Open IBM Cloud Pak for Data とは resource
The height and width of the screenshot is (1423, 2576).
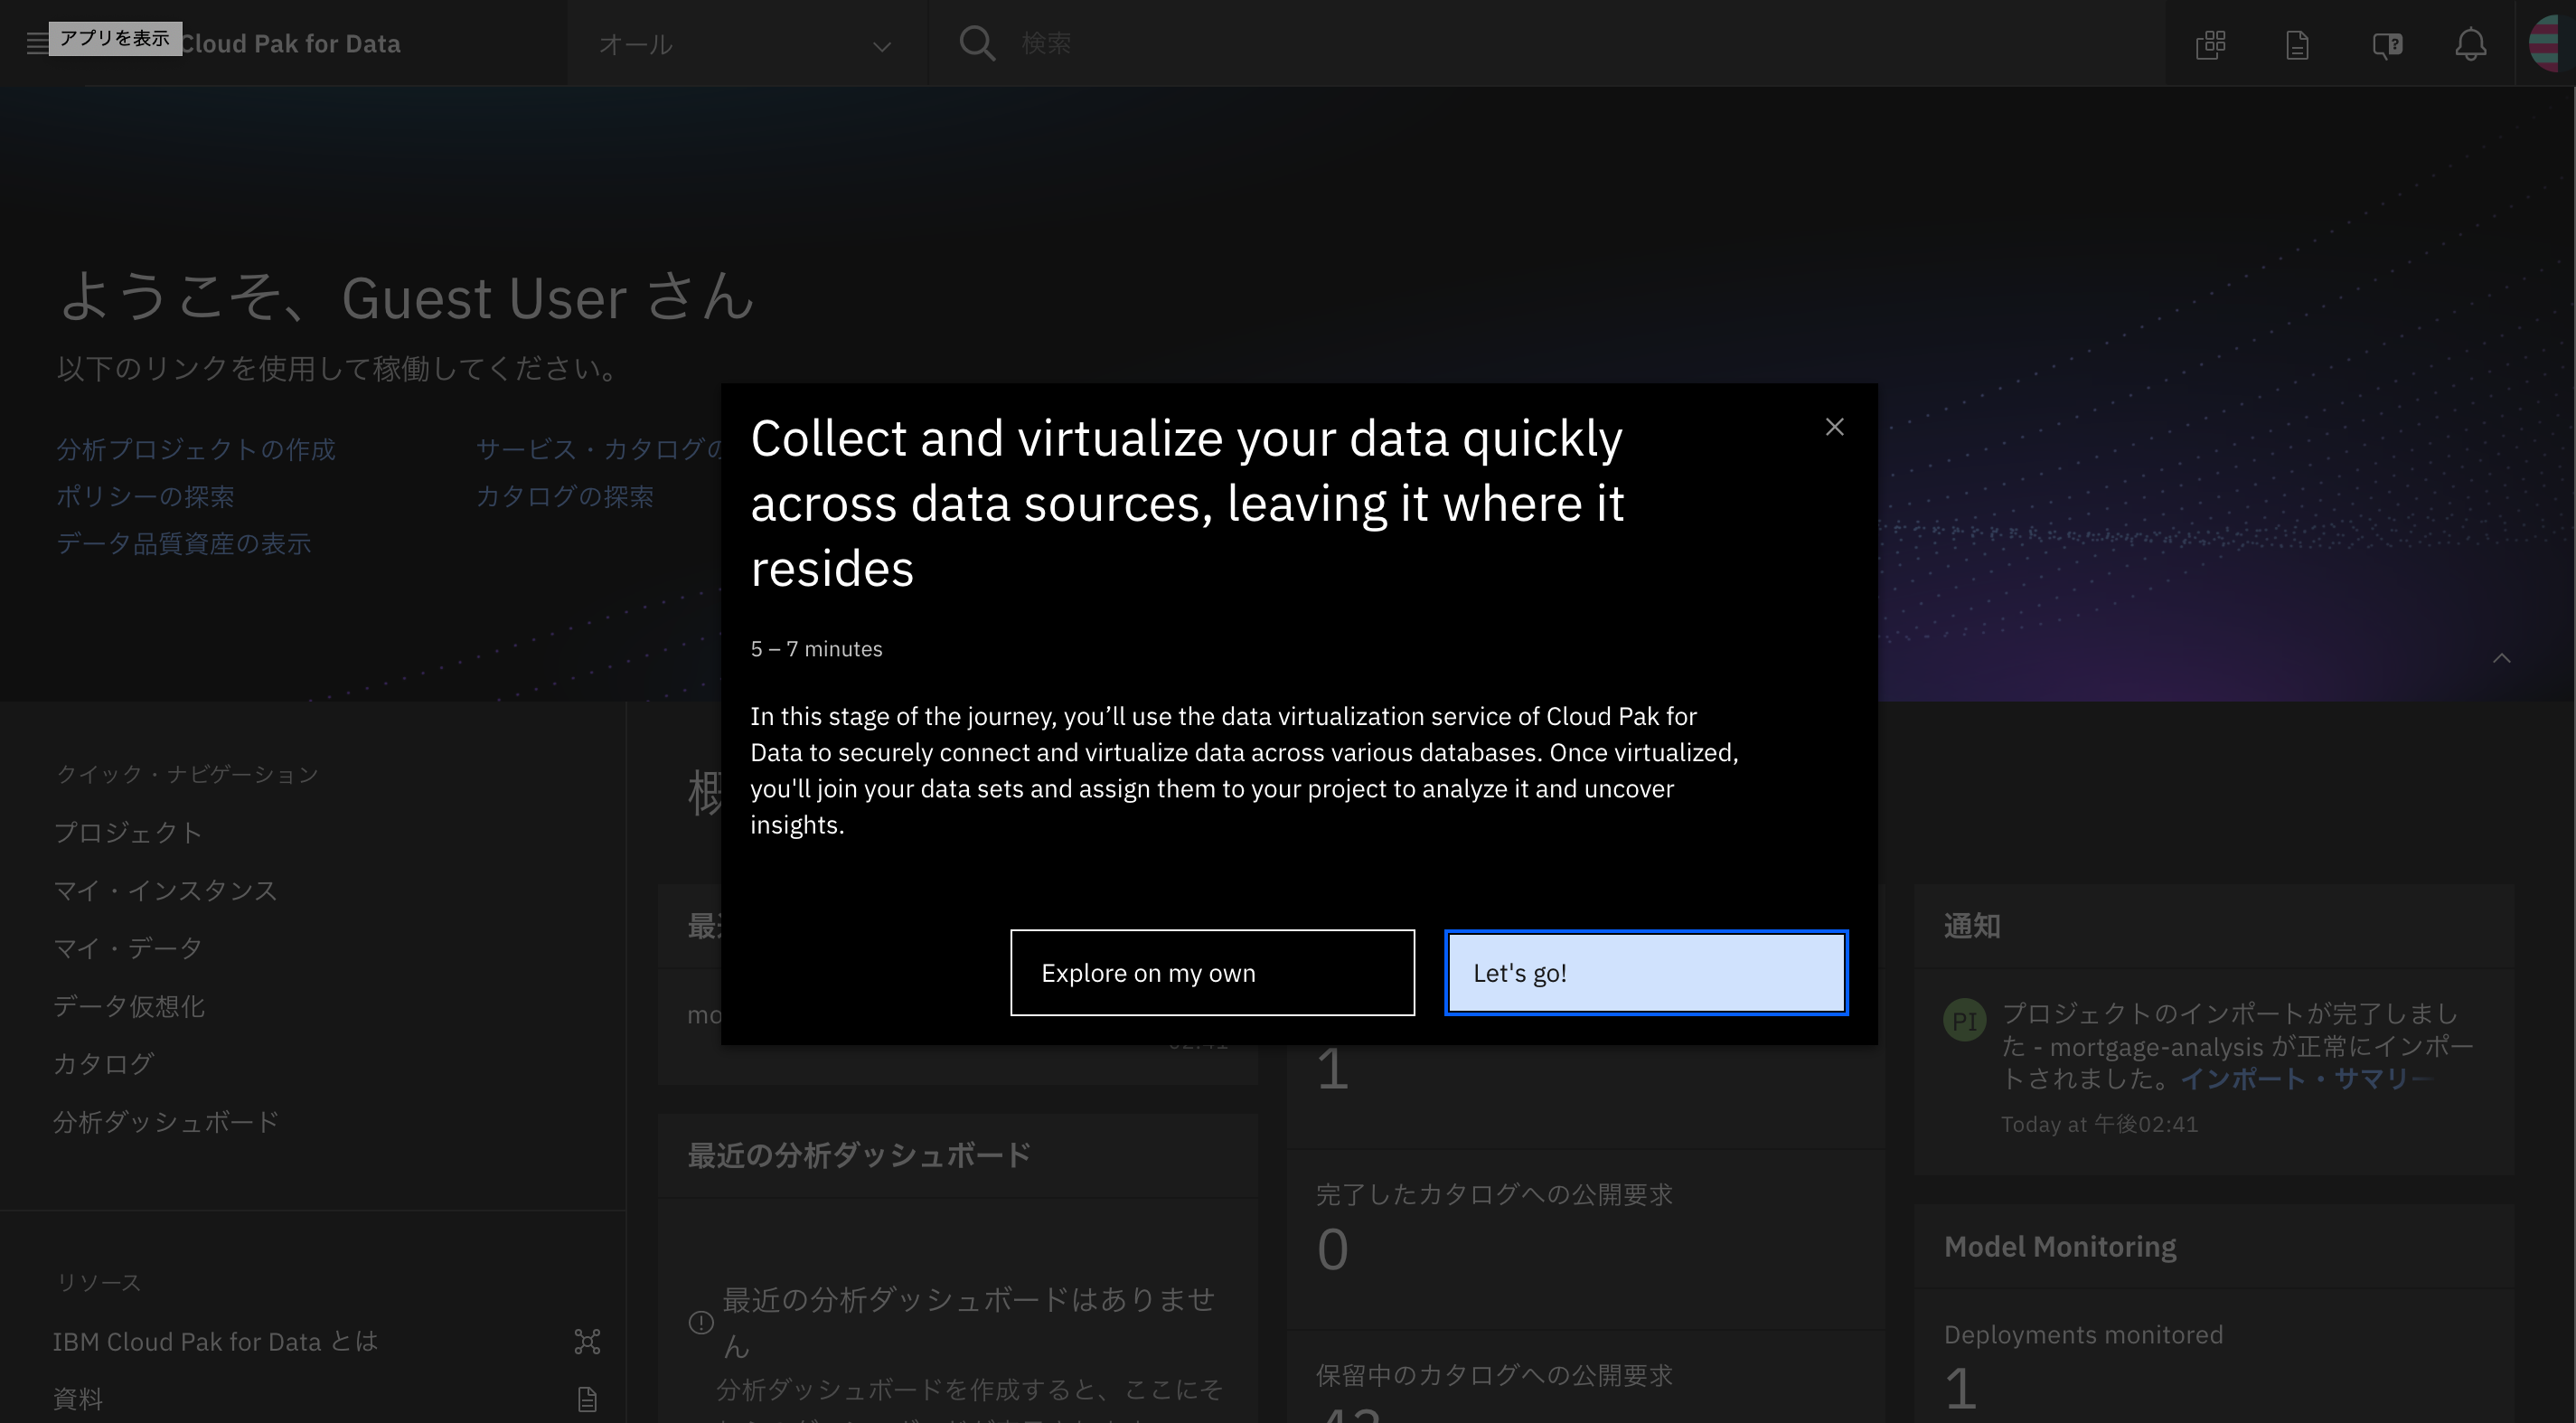(215, 1341)
